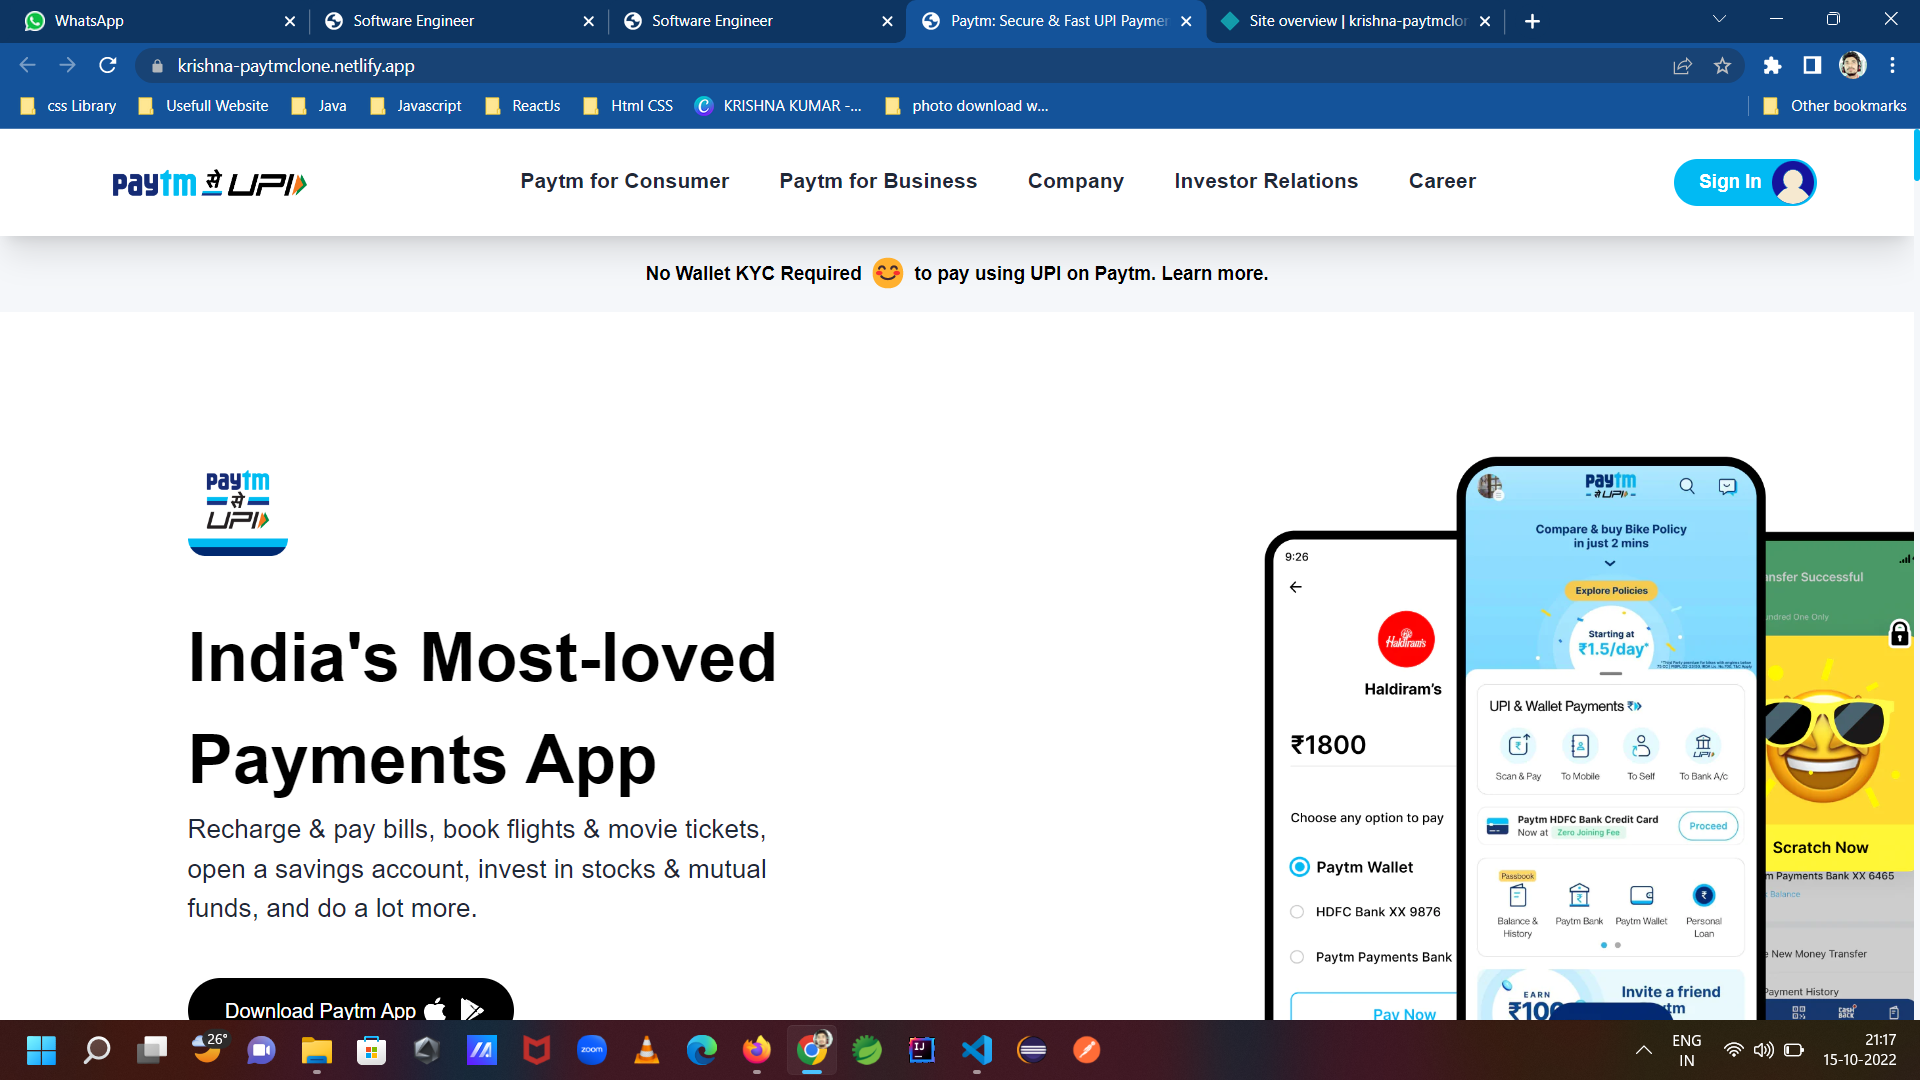The width and height of the screenshot is (1920, 1080).
Task: Click the Haldiram's red logo
Action: tap(1406, 639)
